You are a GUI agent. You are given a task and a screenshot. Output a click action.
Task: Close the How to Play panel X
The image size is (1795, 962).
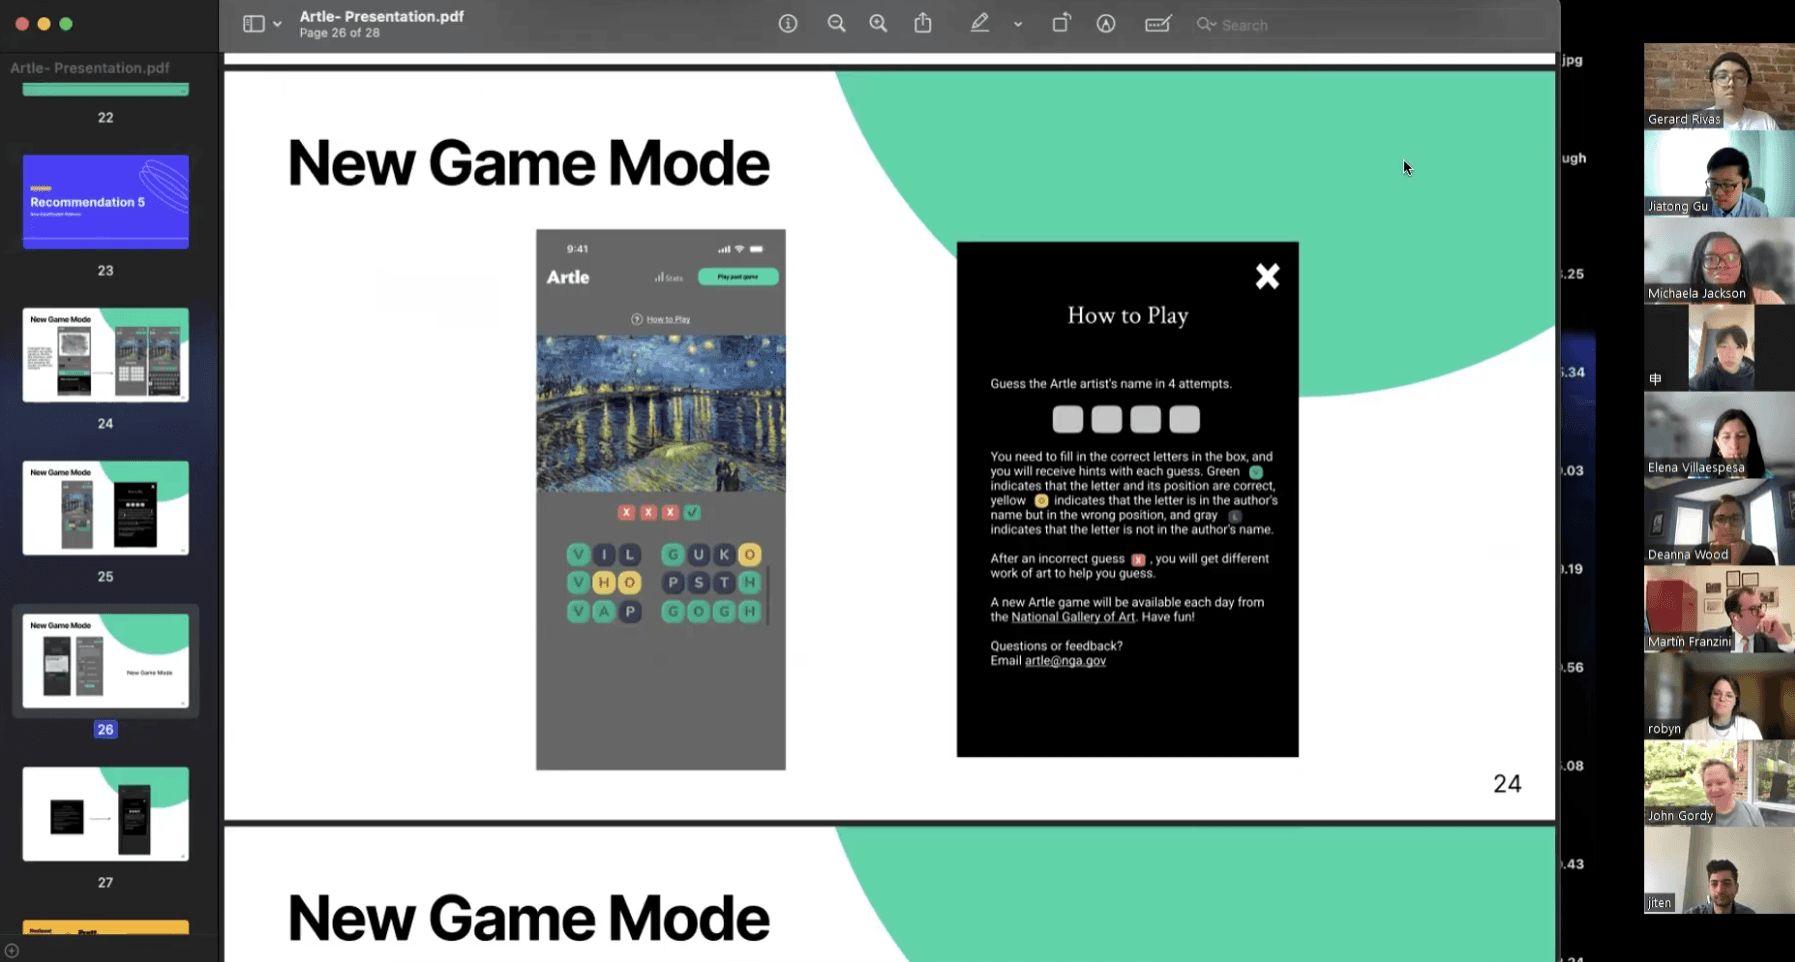coord(1267,276)
